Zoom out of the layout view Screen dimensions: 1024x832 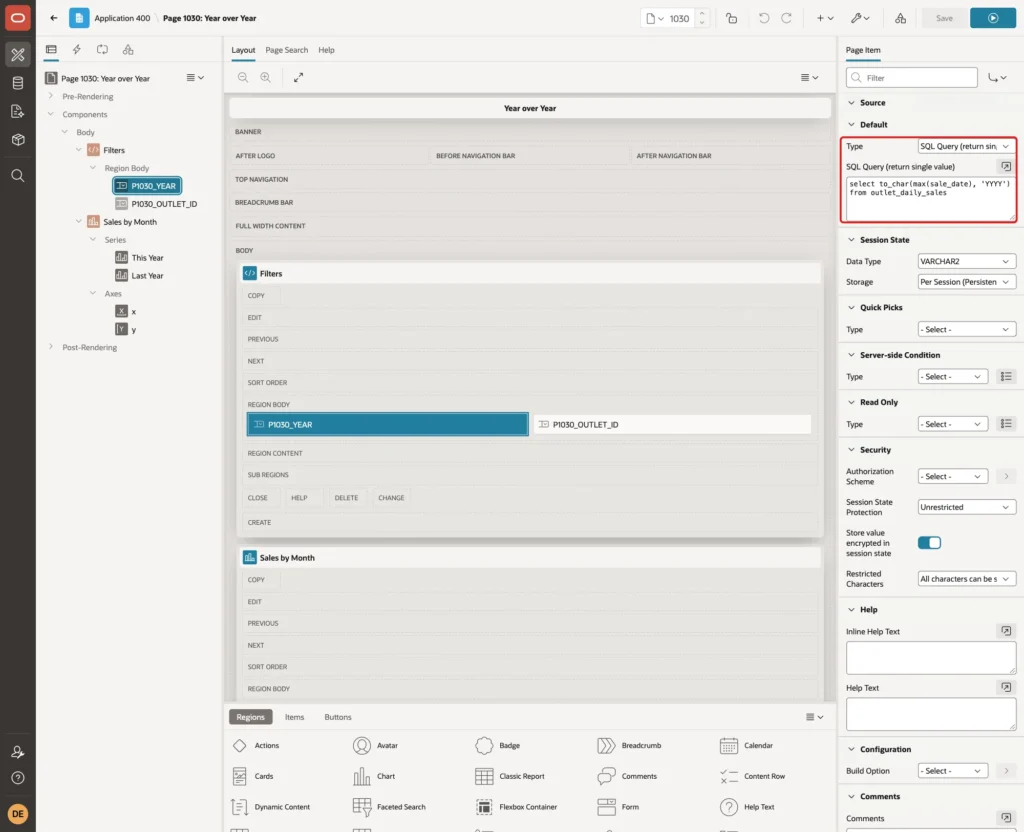[x=243, y=77]
